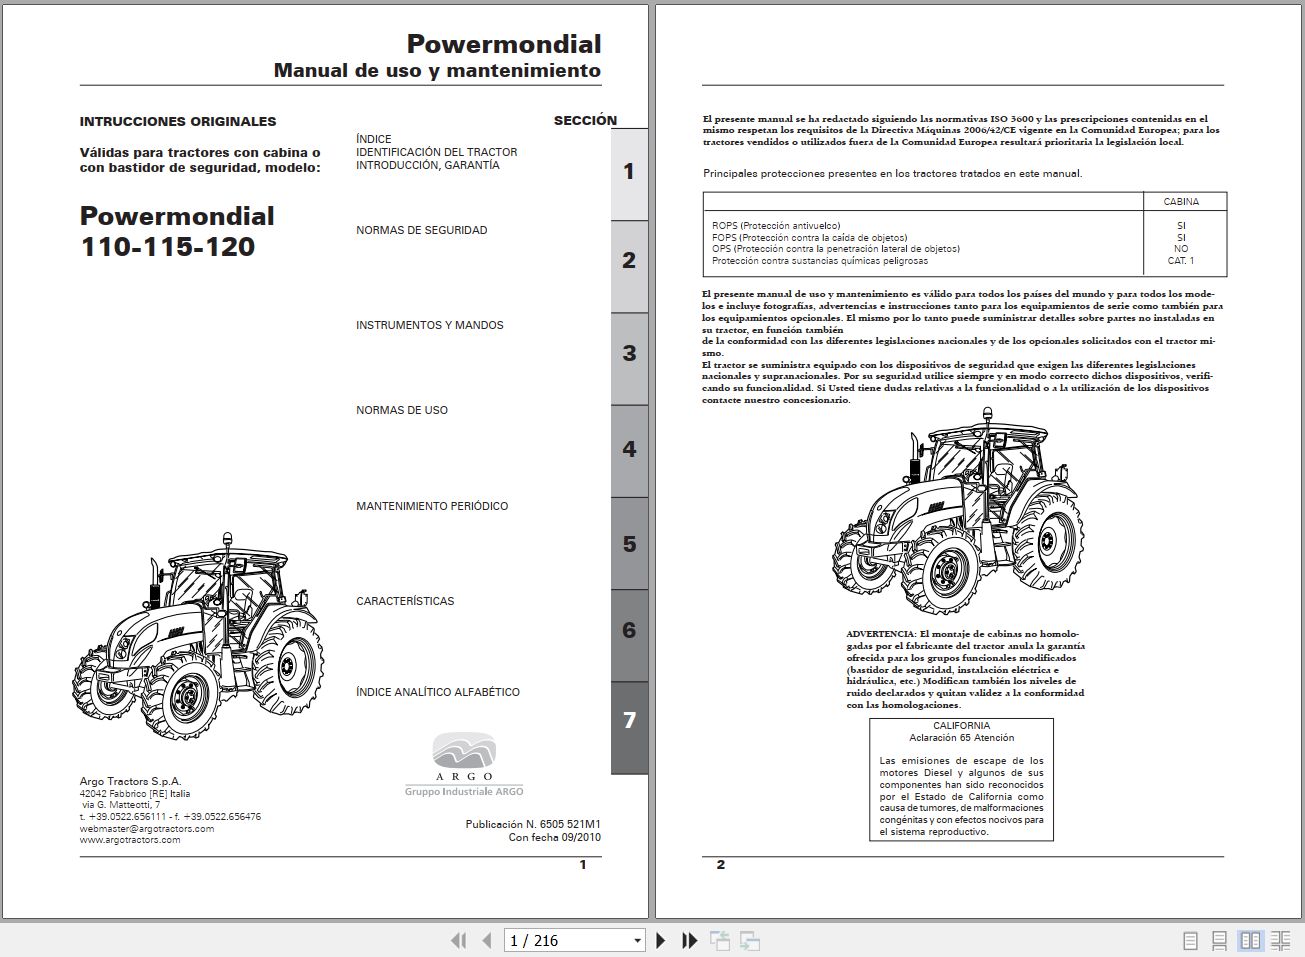Click the ÍNDICE ANALÍTICO ALFABÉTICO entry
This screenshot has width=1305, height=957.
438,692
